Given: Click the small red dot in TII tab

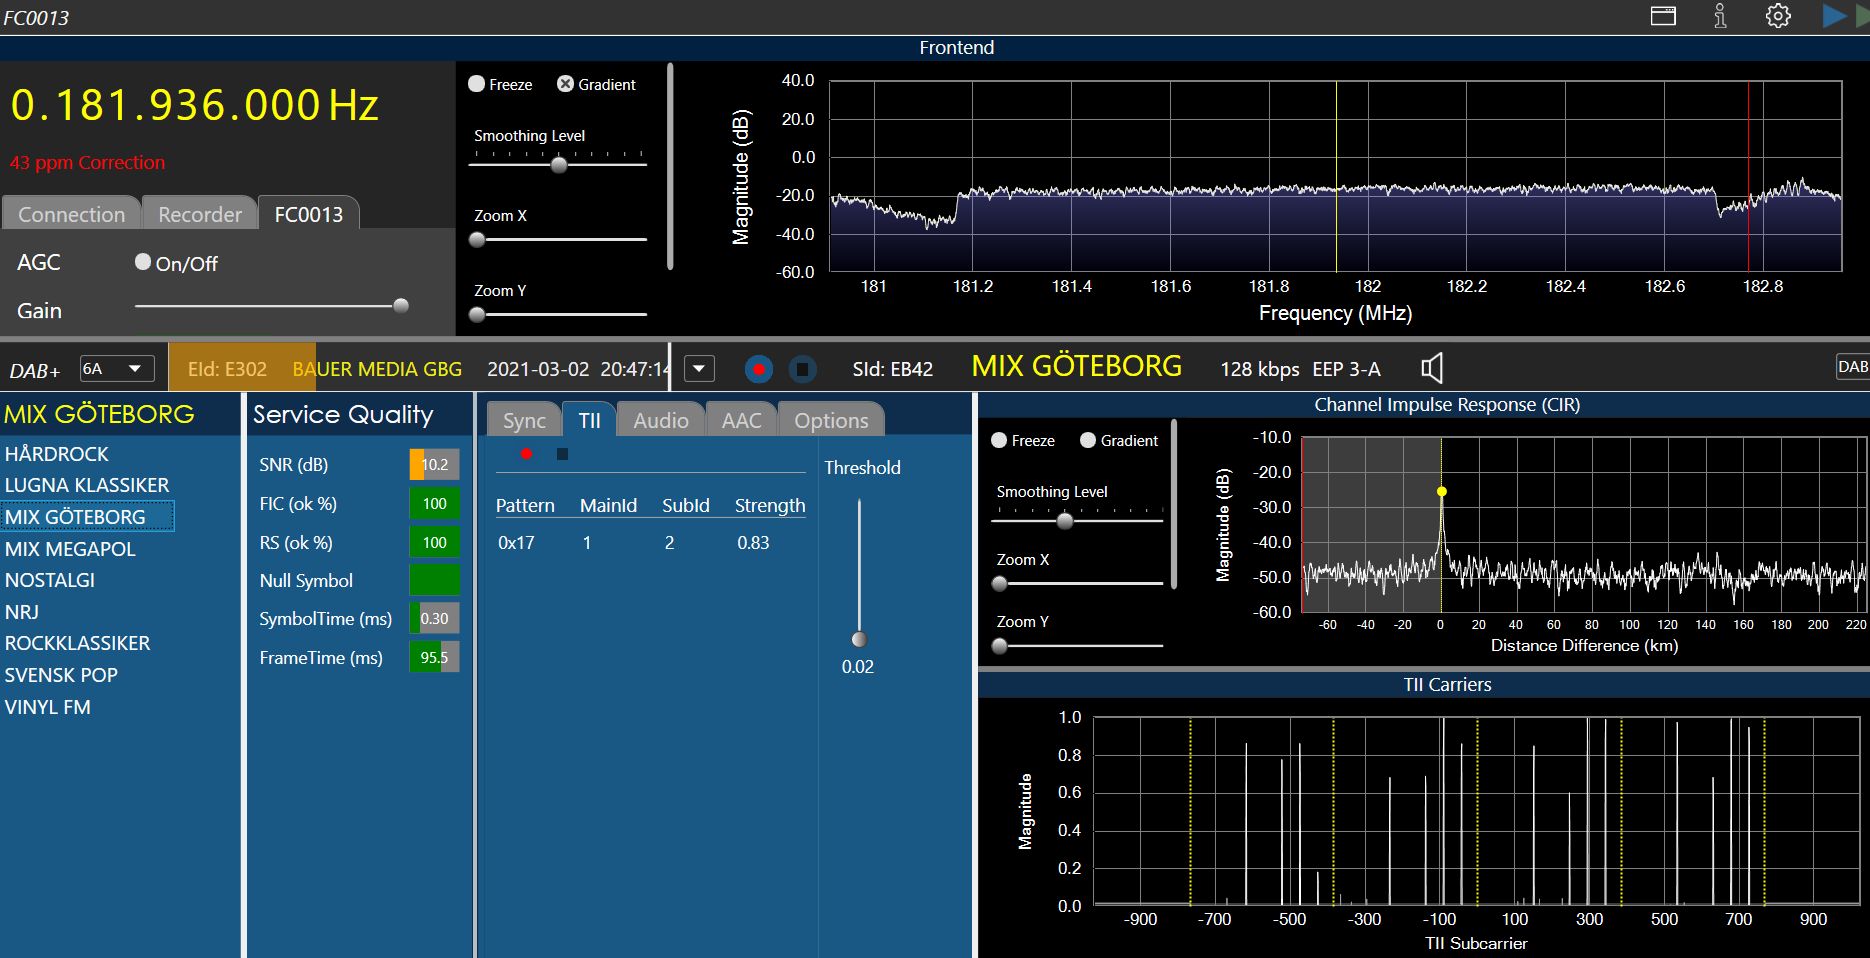Looking at the screenshot, I should [526, 454].
